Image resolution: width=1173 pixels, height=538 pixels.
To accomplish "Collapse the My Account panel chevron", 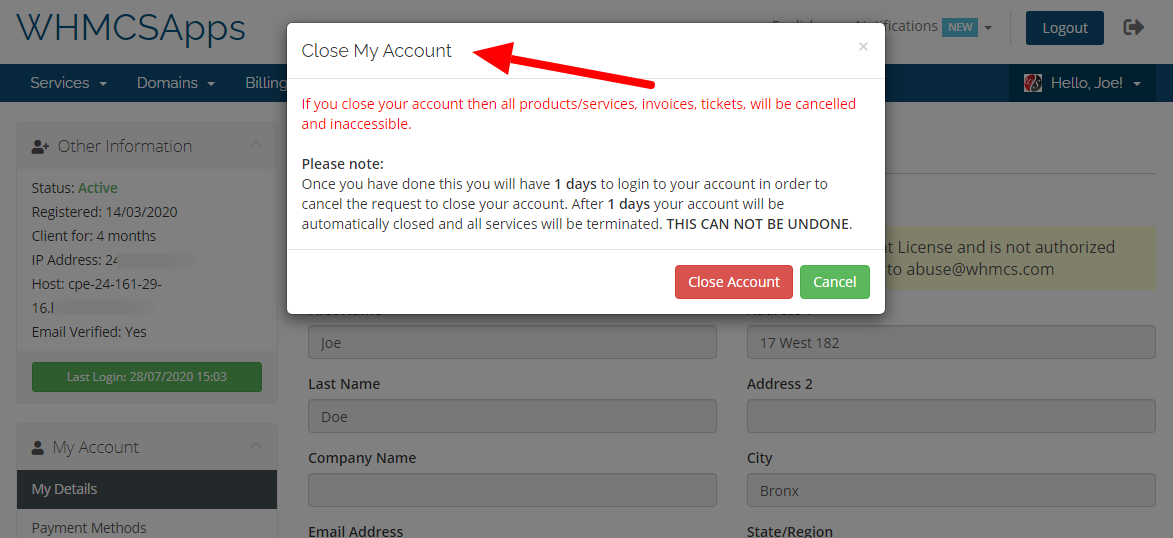I will (x=256, y=445).
